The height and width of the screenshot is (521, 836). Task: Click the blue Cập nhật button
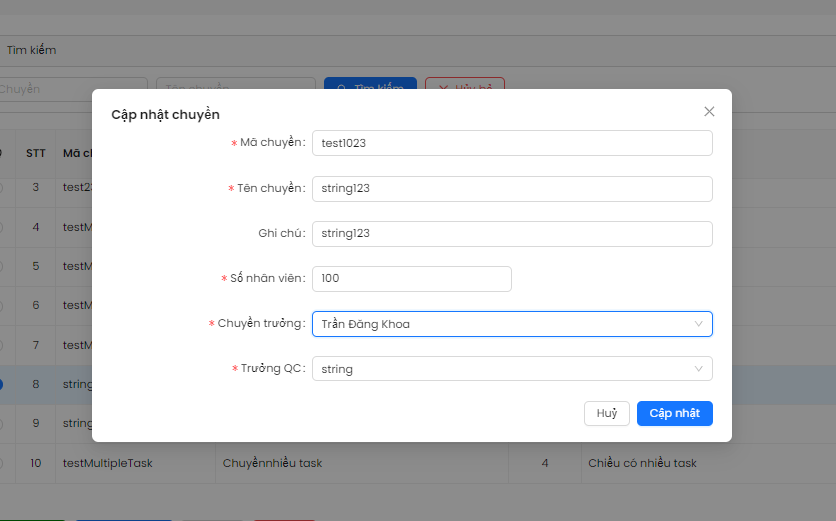[674, 413]
